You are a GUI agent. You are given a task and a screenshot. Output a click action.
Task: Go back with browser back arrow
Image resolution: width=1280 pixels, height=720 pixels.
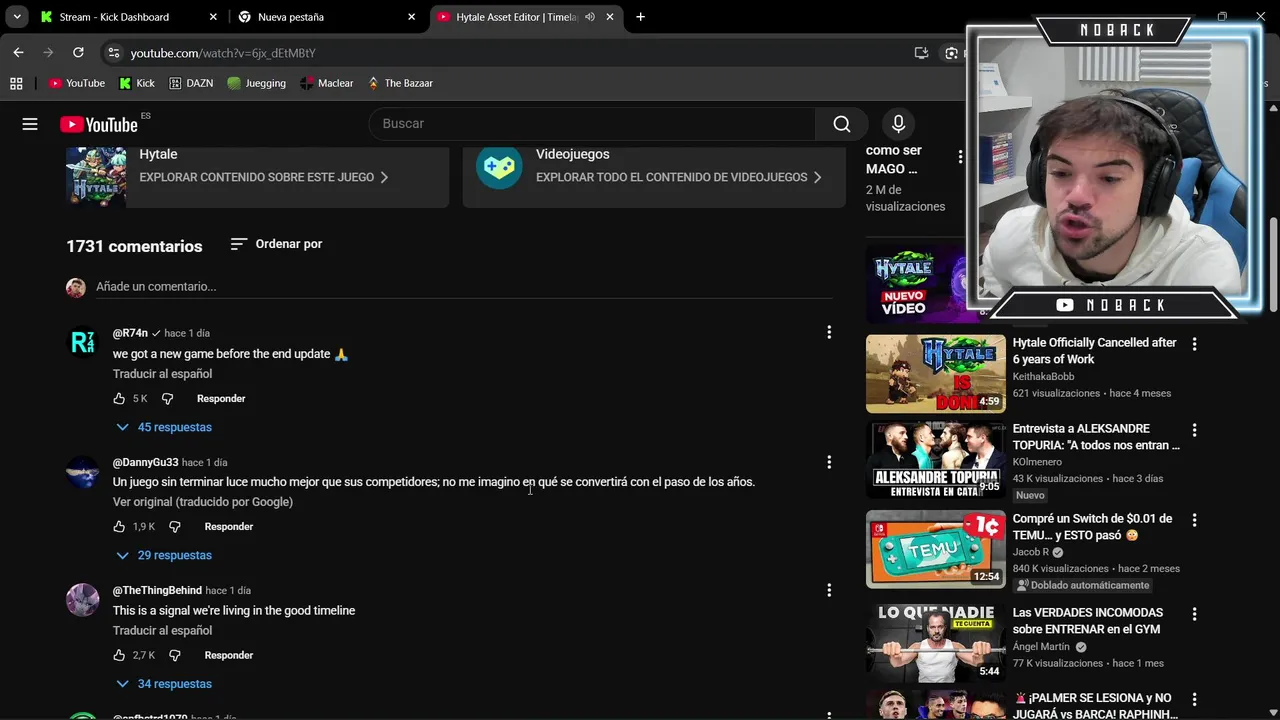[x=18, y=52]
